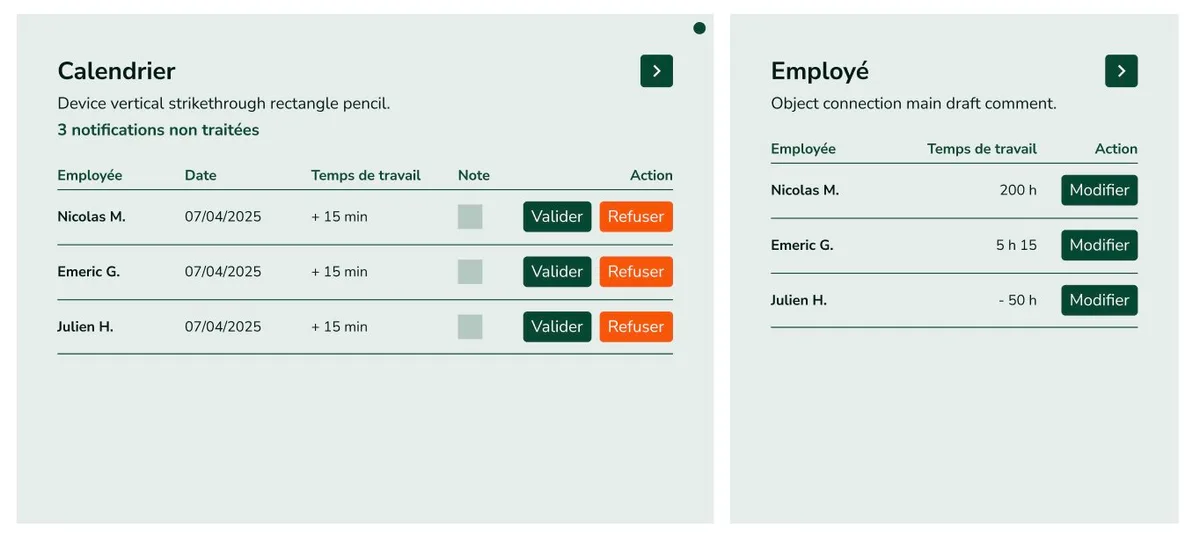1200x542 pixels.
Task: Open the Calendrier panel arrow button
Action: click(x=656, y=71)
